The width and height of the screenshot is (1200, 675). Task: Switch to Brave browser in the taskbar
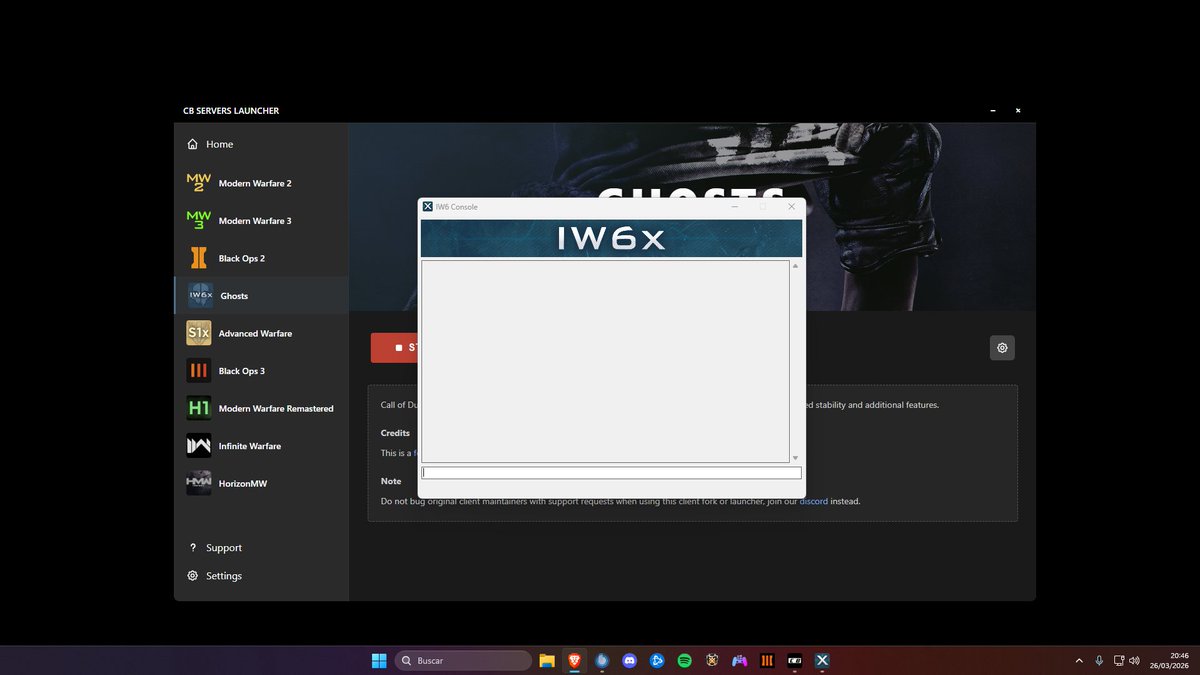tap(575, 661)
